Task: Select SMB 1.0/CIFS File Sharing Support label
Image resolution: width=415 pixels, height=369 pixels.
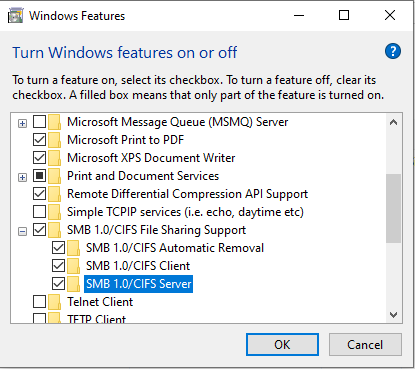Action: coord(156,230)
